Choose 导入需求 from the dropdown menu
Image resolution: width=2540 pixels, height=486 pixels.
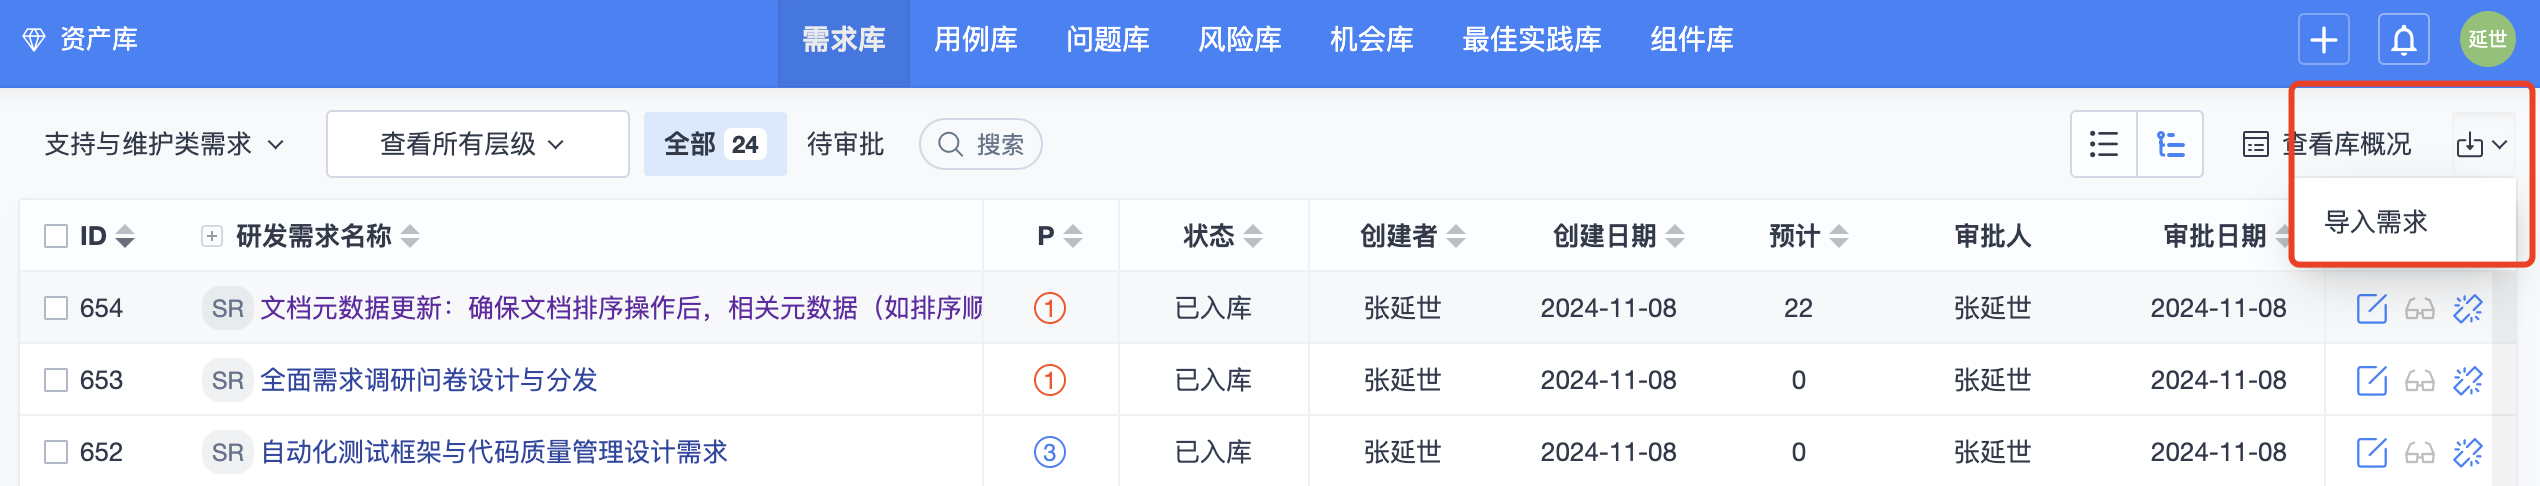tap(2376, 221)
